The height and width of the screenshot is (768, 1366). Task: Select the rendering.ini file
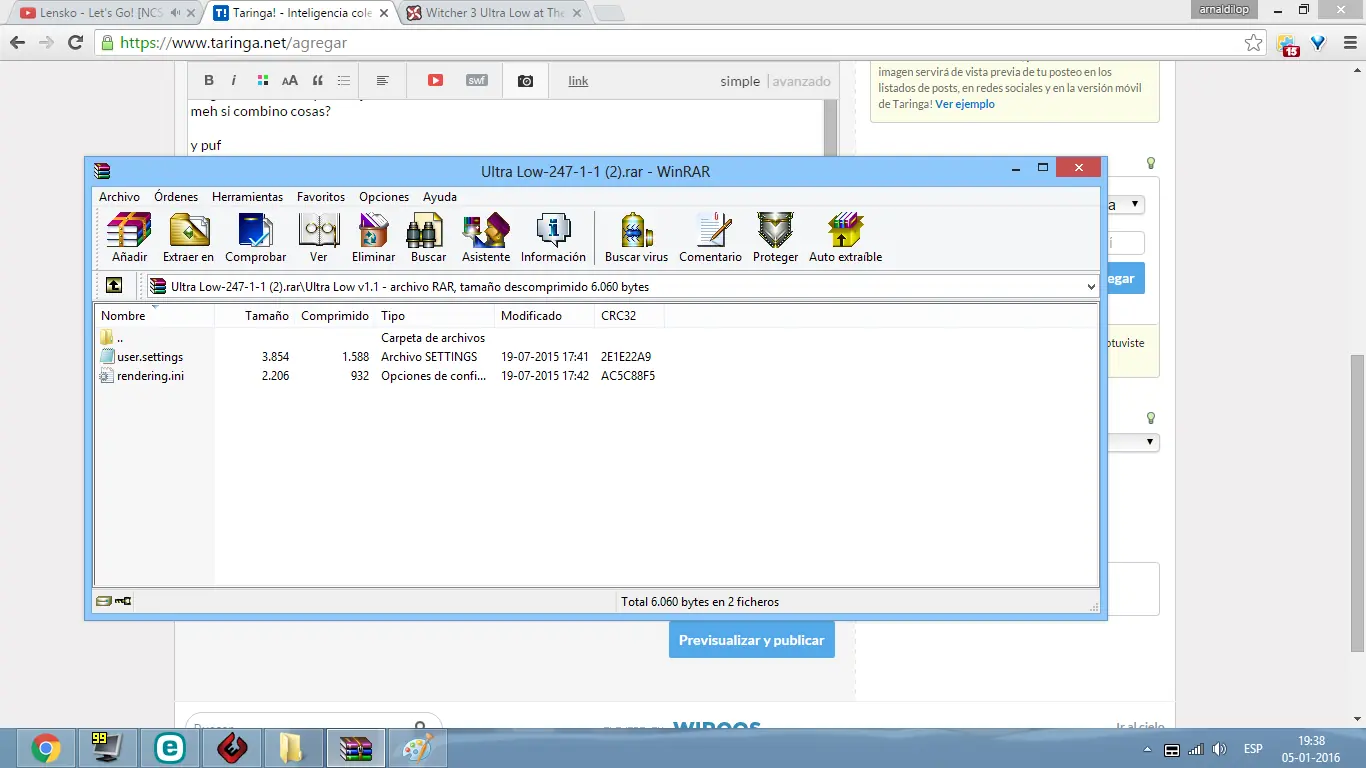click(150, 376)
